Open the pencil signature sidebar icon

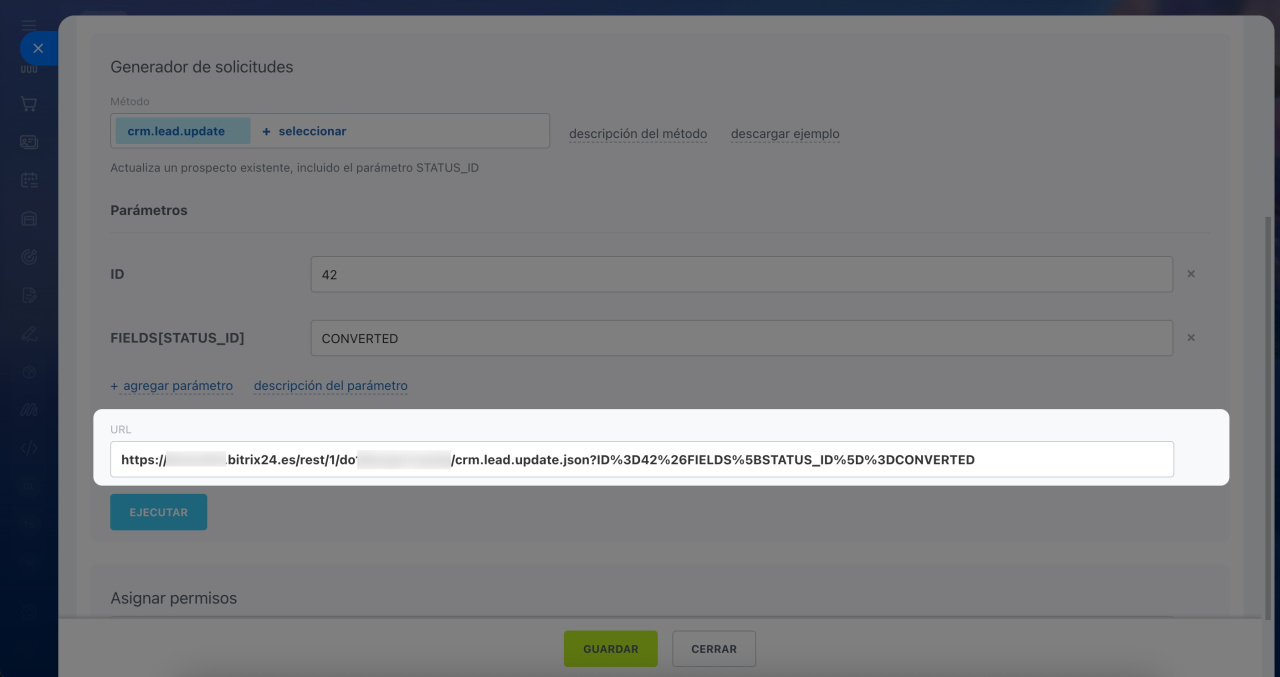(x=29, y=333)
